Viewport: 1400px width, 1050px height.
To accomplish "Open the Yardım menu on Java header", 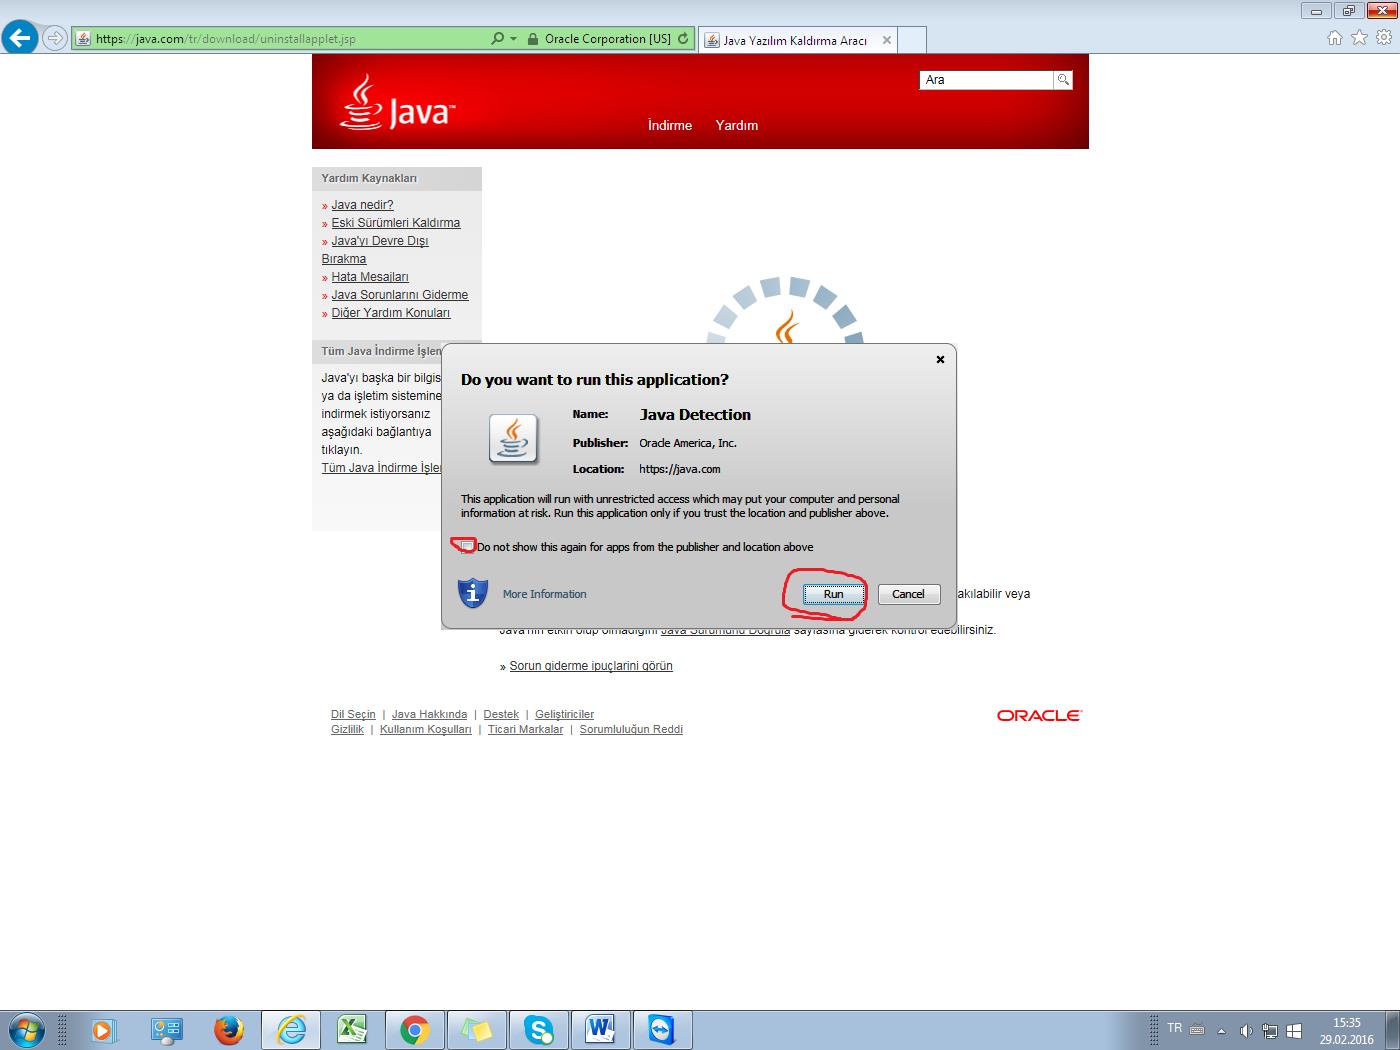I will [737, 125].
